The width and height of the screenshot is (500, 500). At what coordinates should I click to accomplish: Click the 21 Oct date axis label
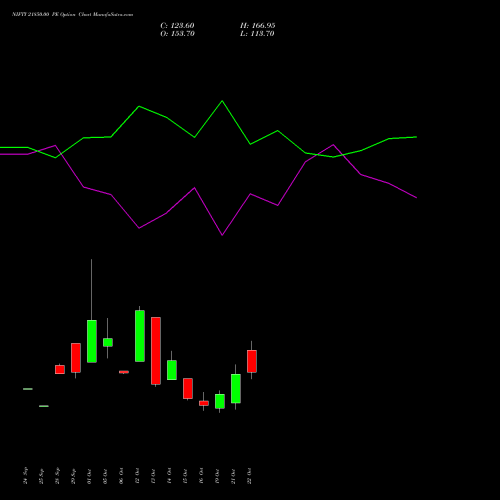(x=234, y=476)
